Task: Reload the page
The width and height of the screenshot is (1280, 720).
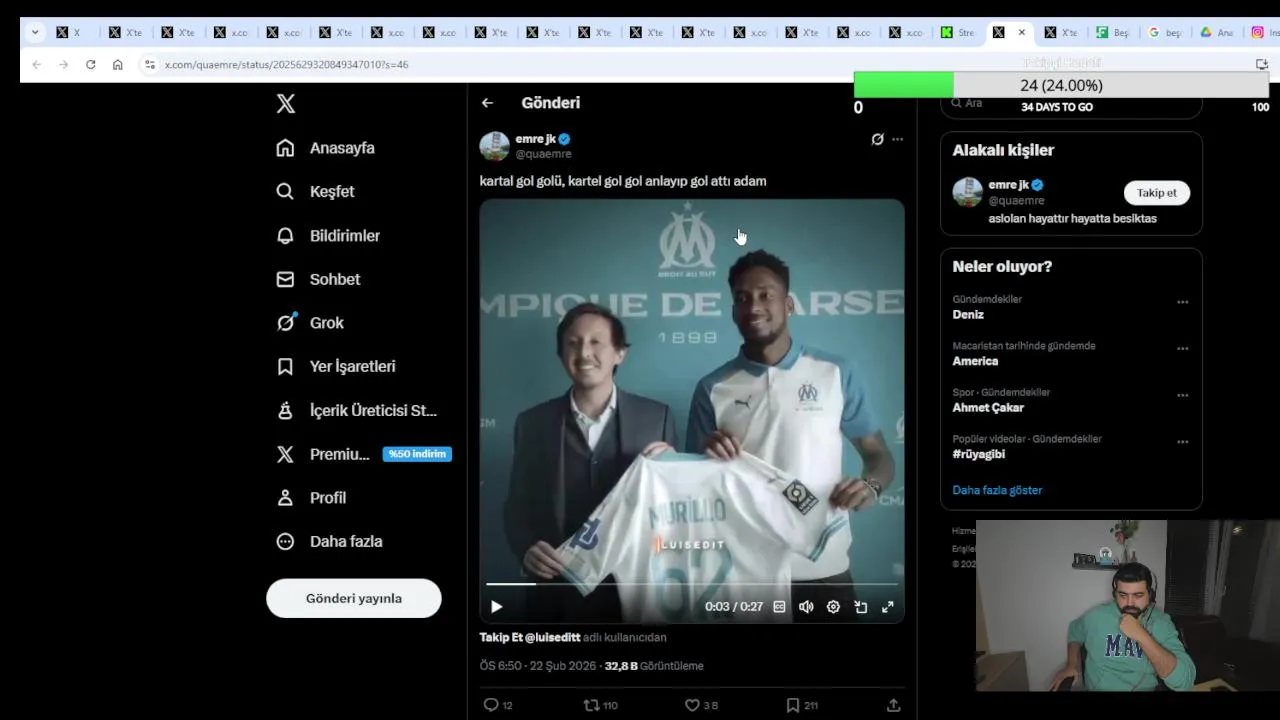Action: point(90,64)
